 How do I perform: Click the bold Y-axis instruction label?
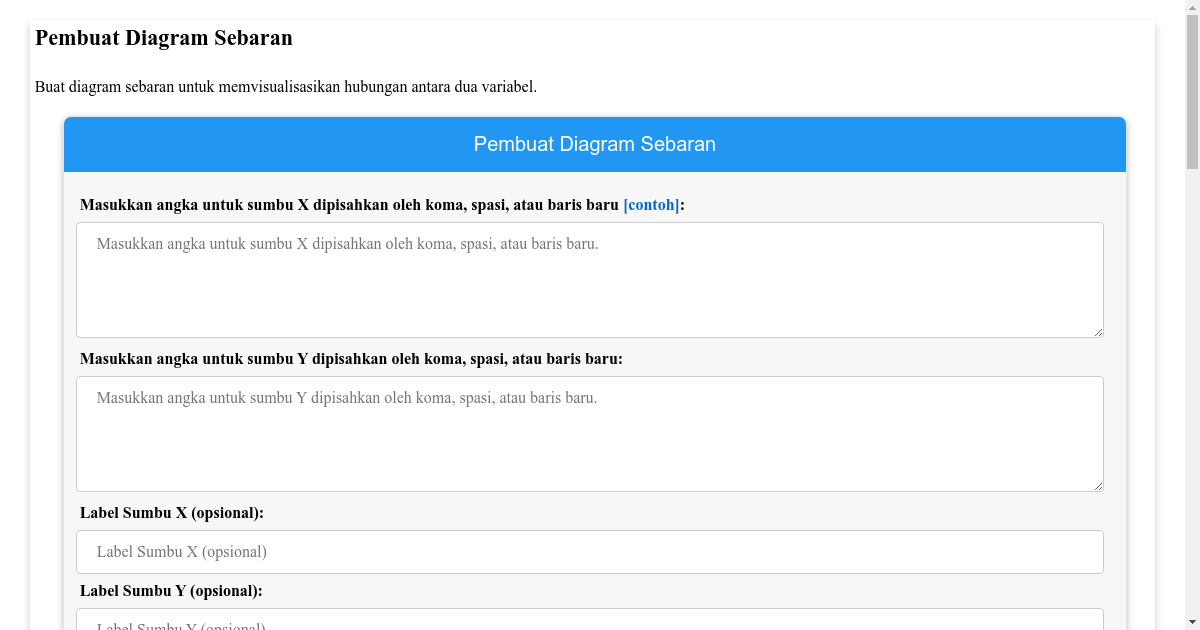click(350, 358)
